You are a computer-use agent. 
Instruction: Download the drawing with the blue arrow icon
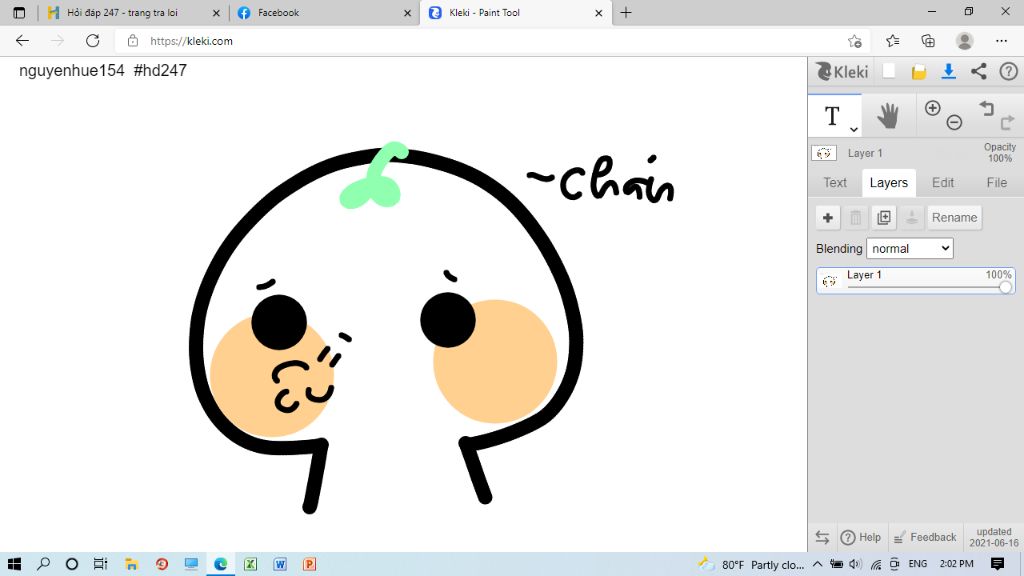pos(948,71)
